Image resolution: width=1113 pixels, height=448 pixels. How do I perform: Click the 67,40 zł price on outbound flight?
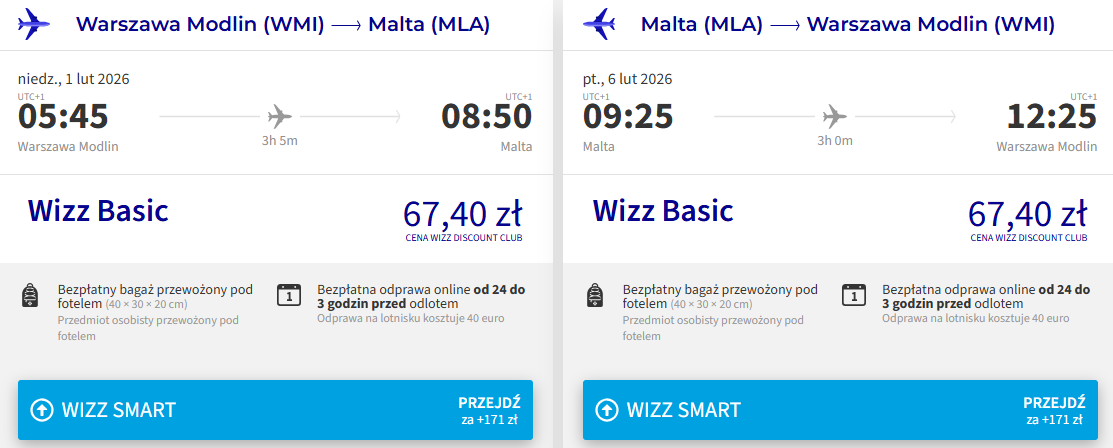point(462,214)
